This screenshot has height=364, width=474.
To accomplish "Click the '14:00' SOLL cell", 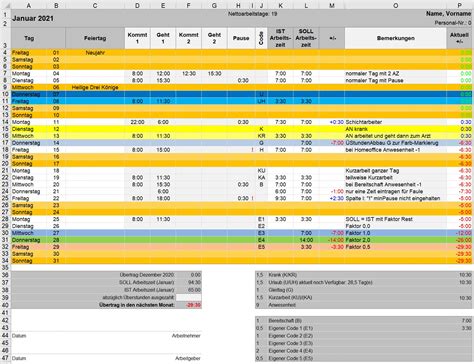I will pos(306,240).
